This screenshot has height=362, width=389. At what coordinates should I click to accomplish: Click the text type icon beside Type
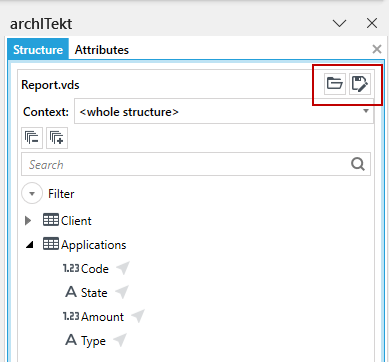tap(71, 340)
